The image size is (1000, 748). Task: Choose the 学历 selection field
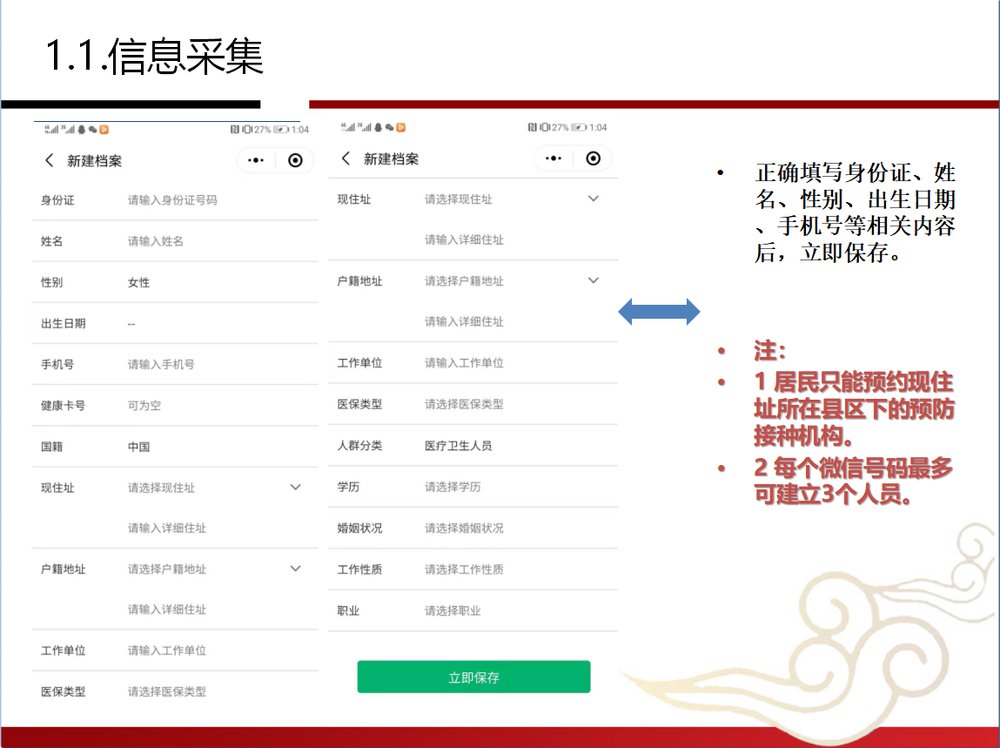pyautogui.click(x=452, y=487)
